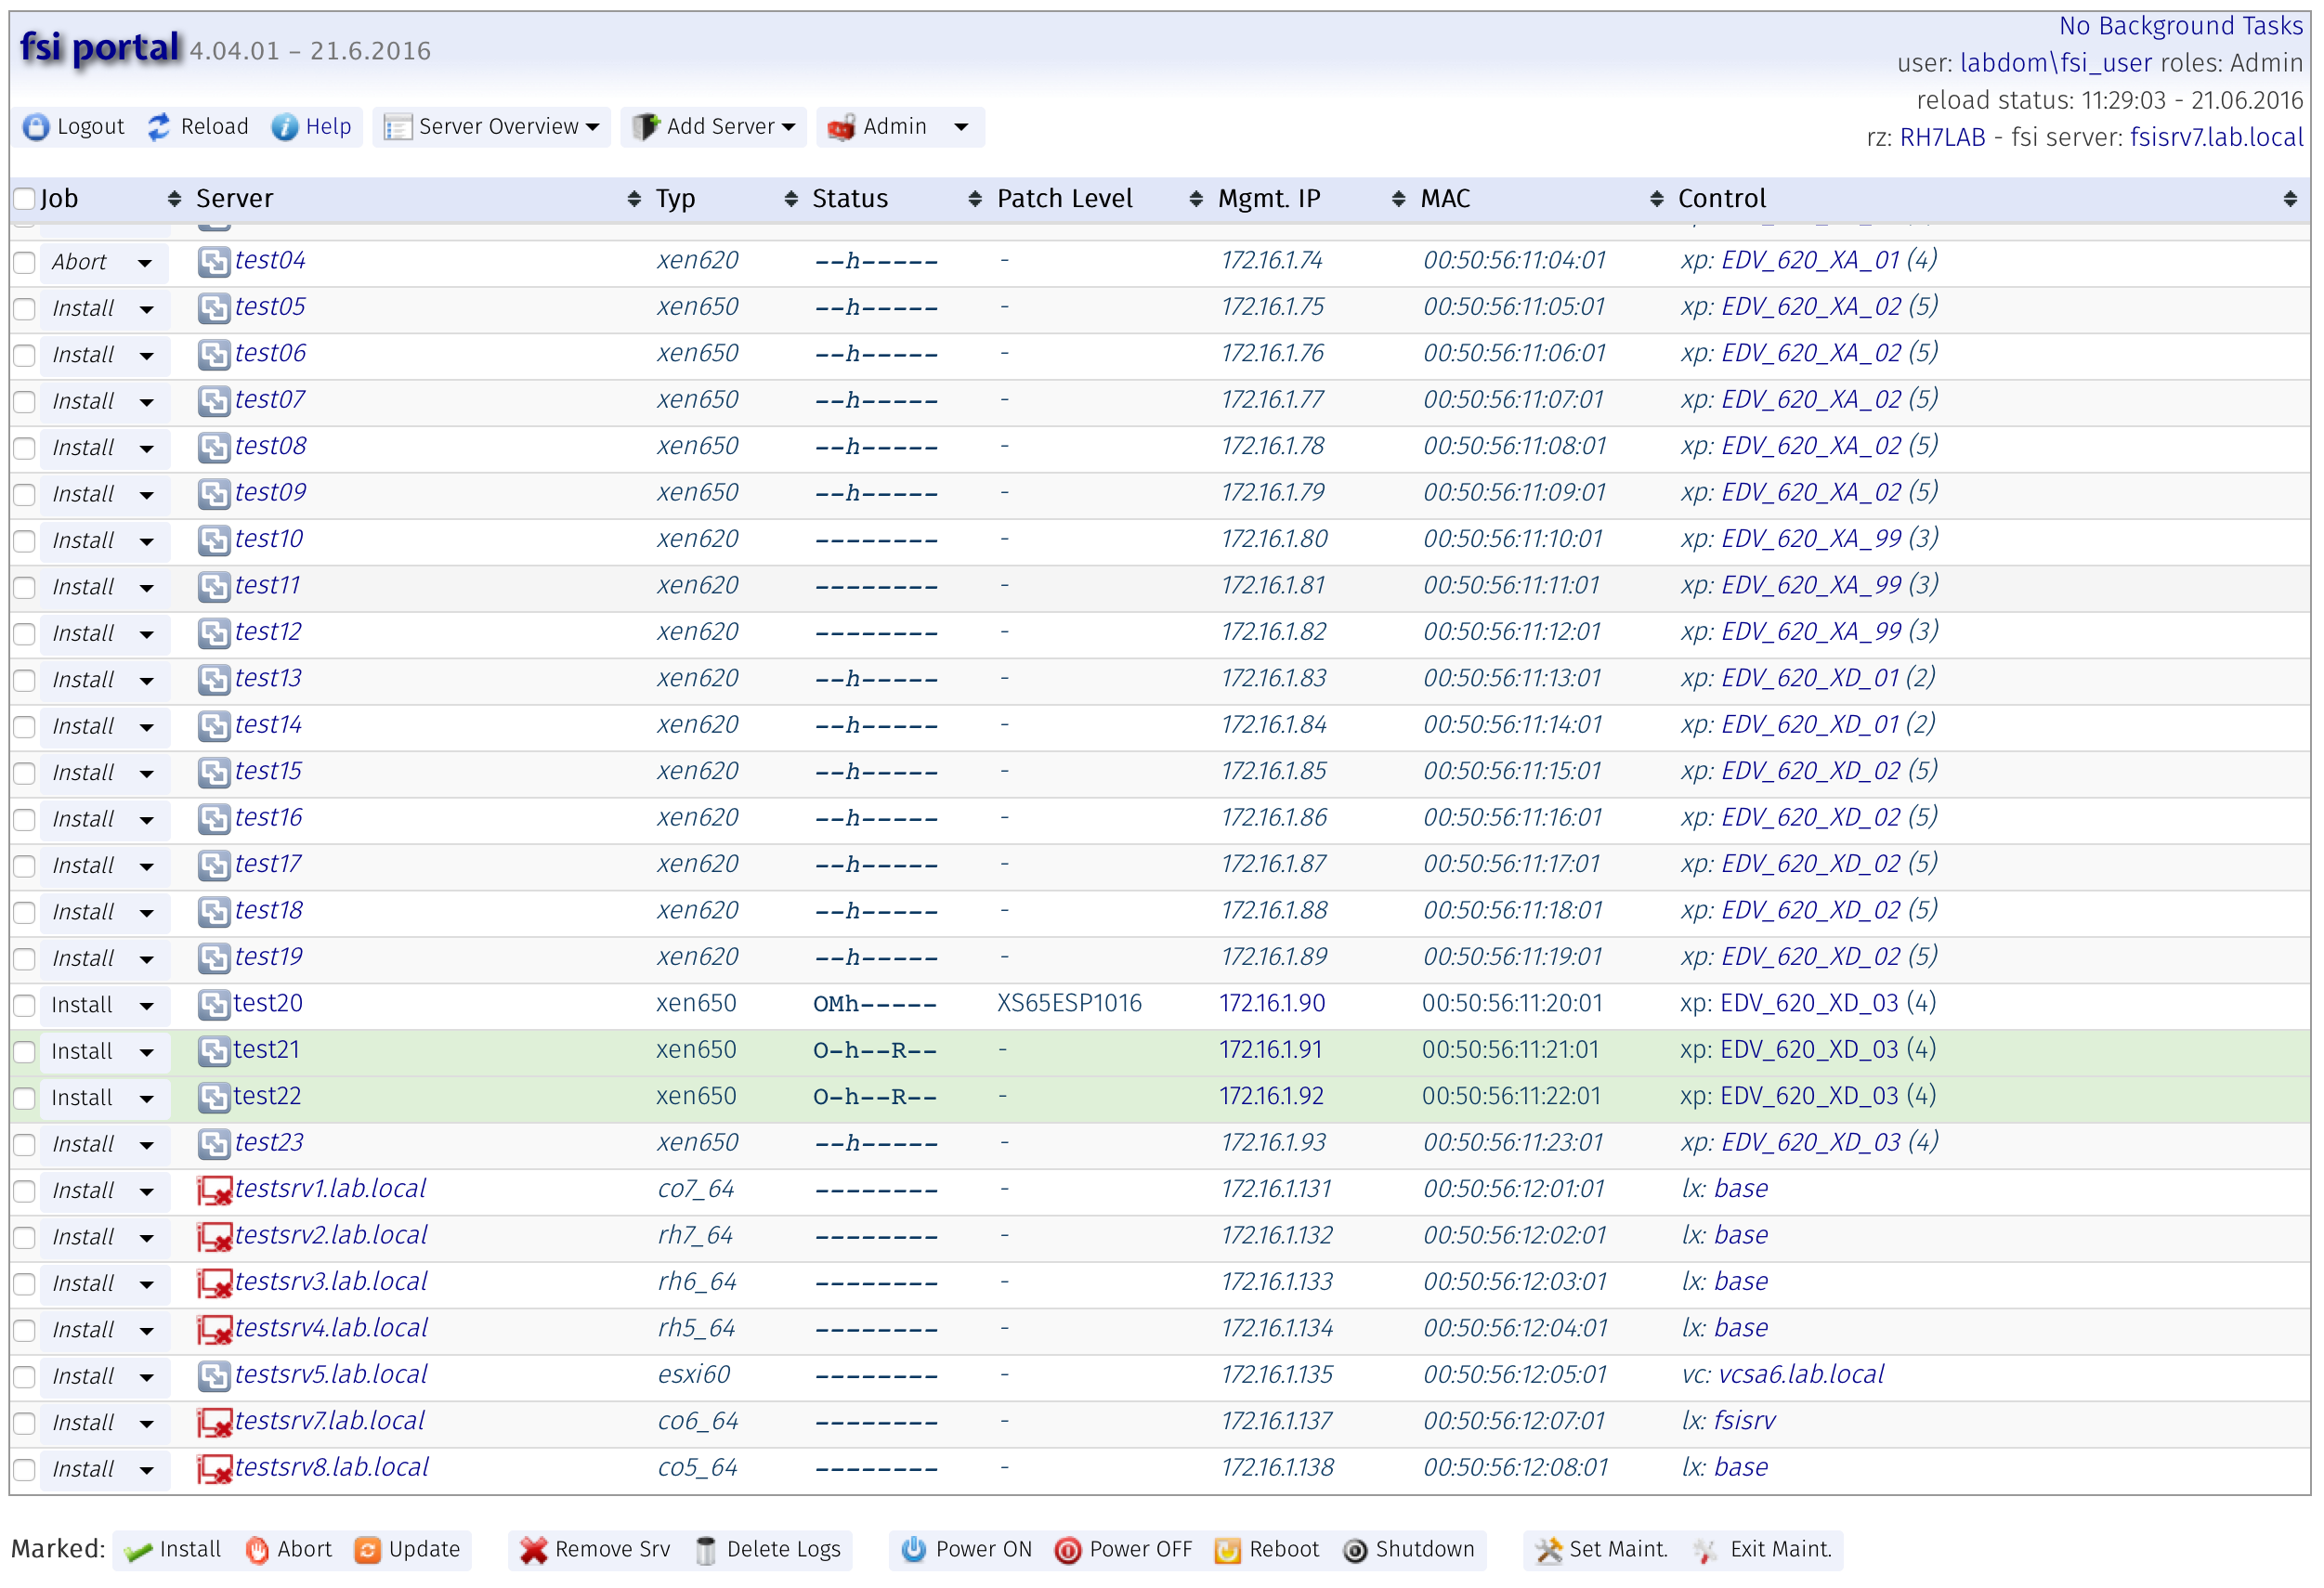Viewport: 2324px width, 1588px height.
Task: Click the error icon beside testsrv3.lab.local
Action: 214,1284
